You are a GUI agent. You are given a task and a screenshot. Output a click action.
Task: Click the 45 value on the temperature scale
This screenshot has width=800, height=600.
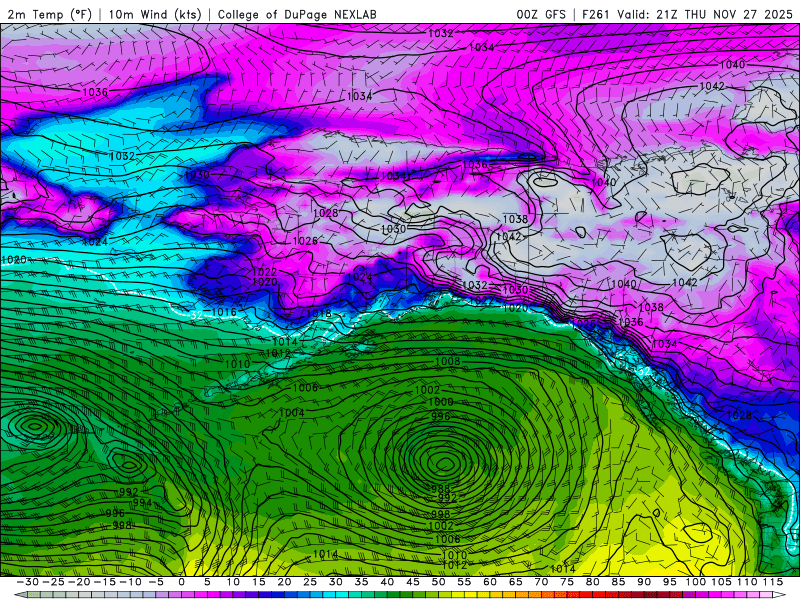(413, 582)
